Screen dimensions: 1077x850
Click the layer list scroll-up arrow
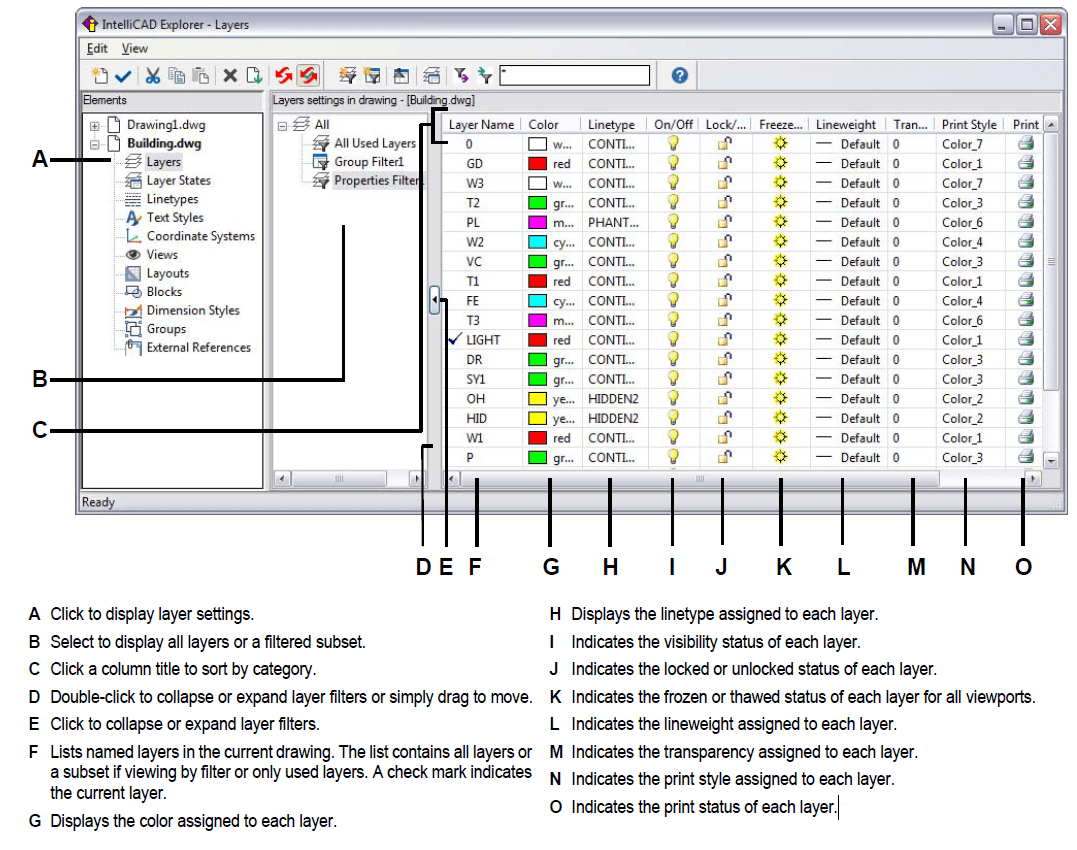click(x=1051, y=124)
